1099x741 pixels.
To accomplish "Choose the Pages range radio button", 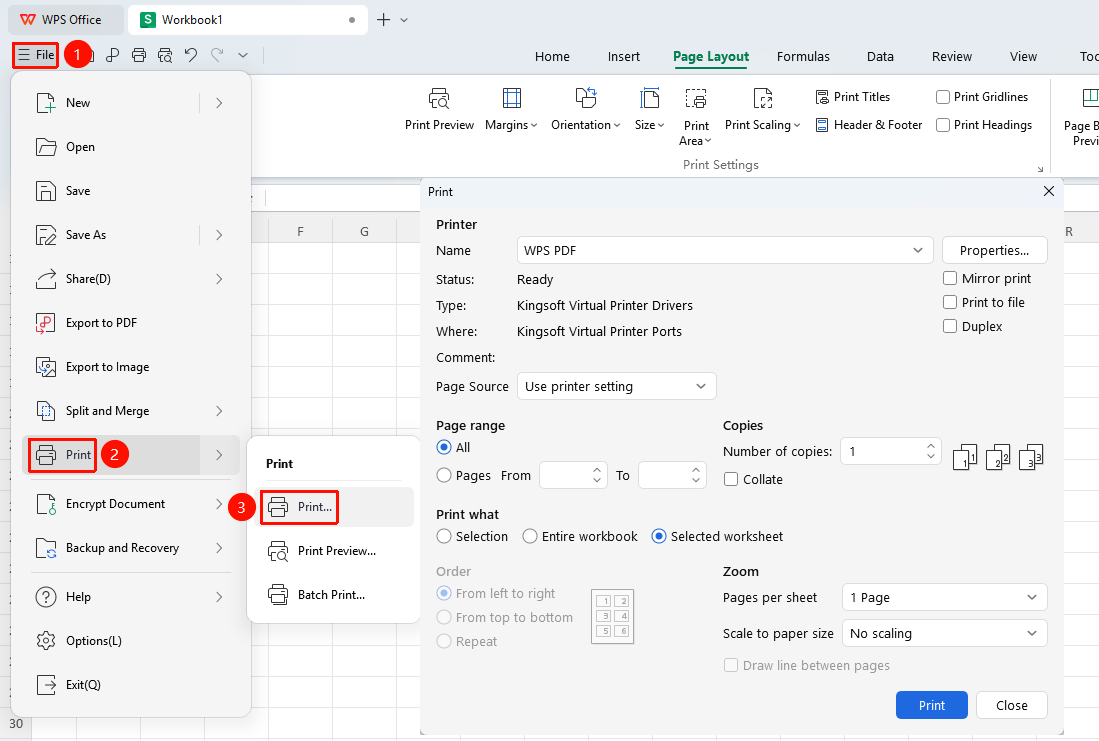I will pos(444,475).
